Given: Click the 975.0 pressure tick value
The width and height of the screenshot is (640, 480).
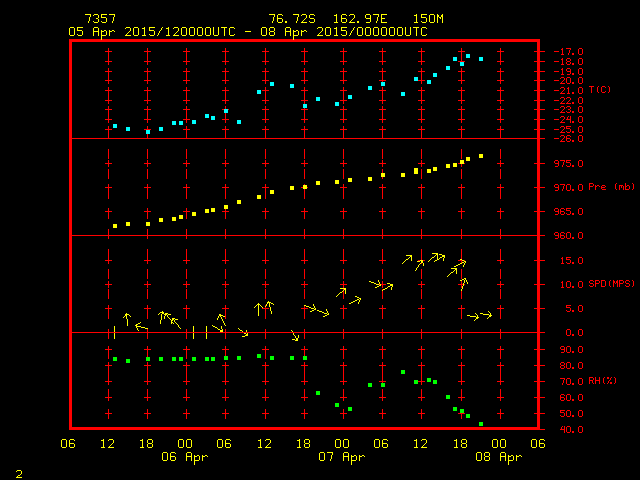Looking at the screenshot, I should pos(568,164).
